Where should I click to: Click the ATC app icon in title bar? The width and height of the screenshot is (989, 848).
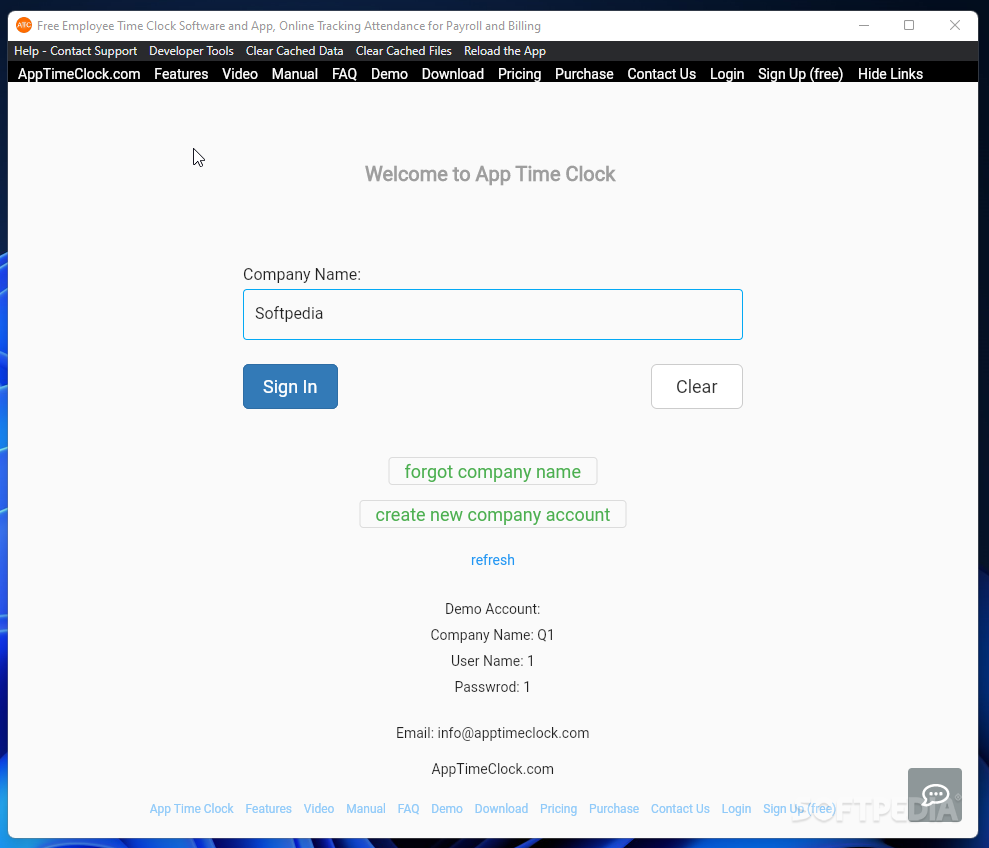pos(23,25)
